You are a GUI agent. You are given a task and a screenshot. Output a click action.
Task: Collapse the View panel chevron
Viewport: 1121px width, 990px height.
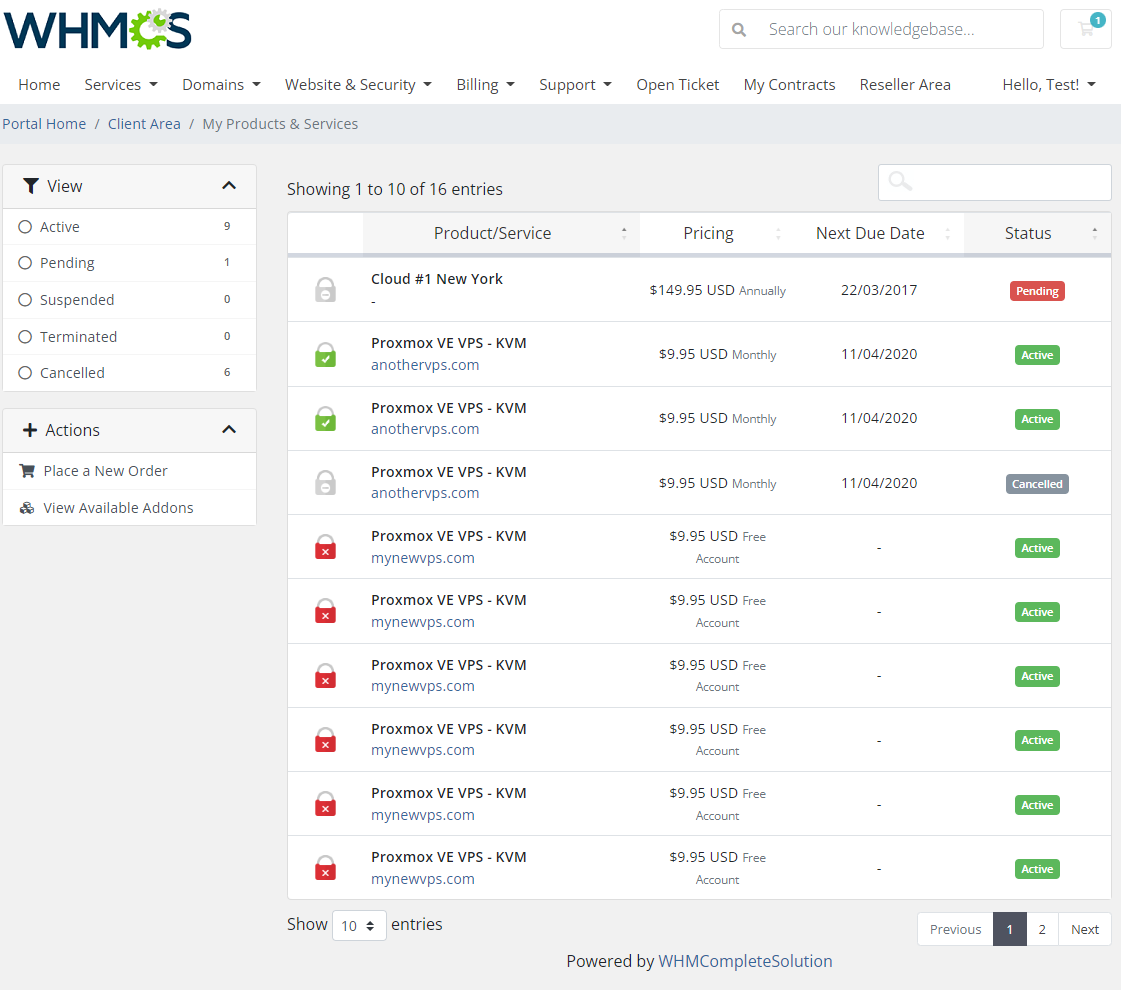229,186
